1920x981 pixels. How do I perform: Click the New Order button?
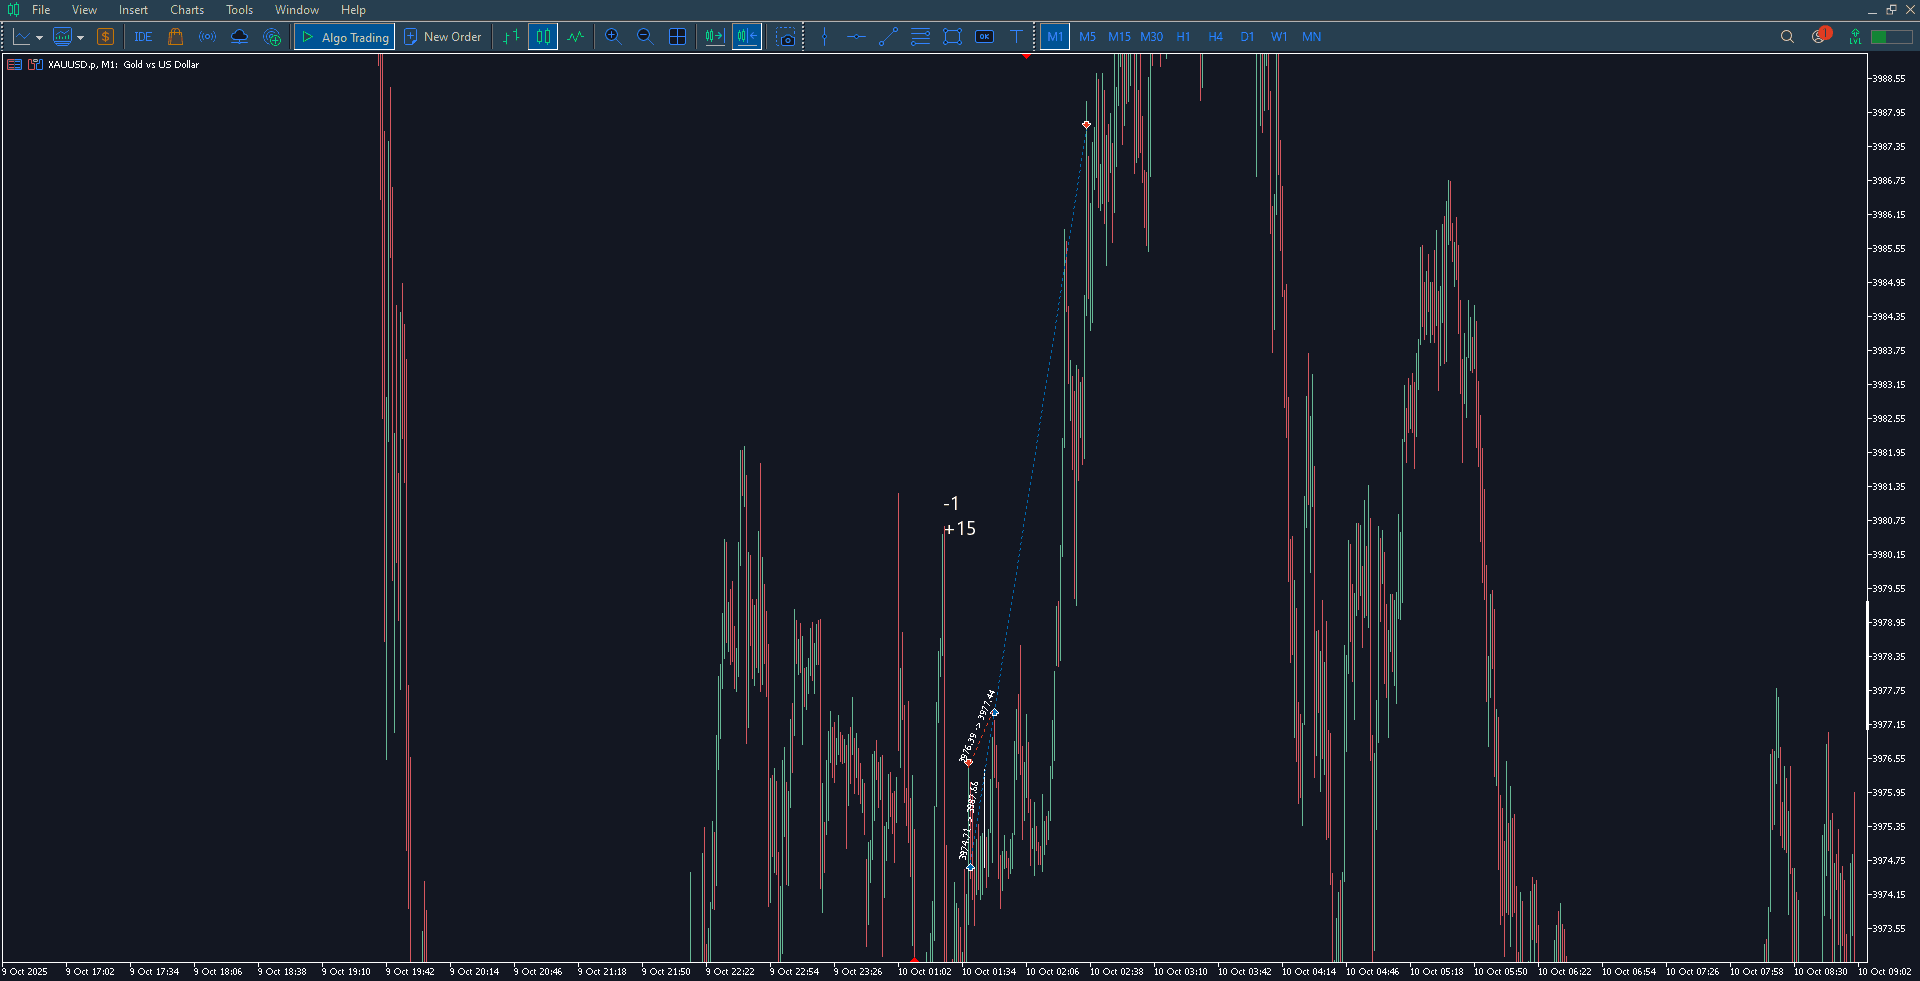[442, 37]
